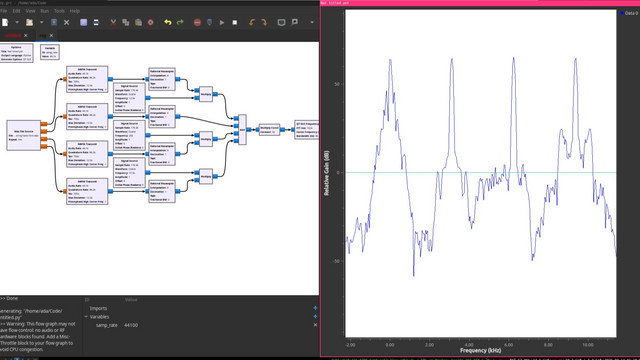Execute the flow graph with play button
Image resolution: width=640 pixels, height=360 pixels.
[x=222, y=22]
